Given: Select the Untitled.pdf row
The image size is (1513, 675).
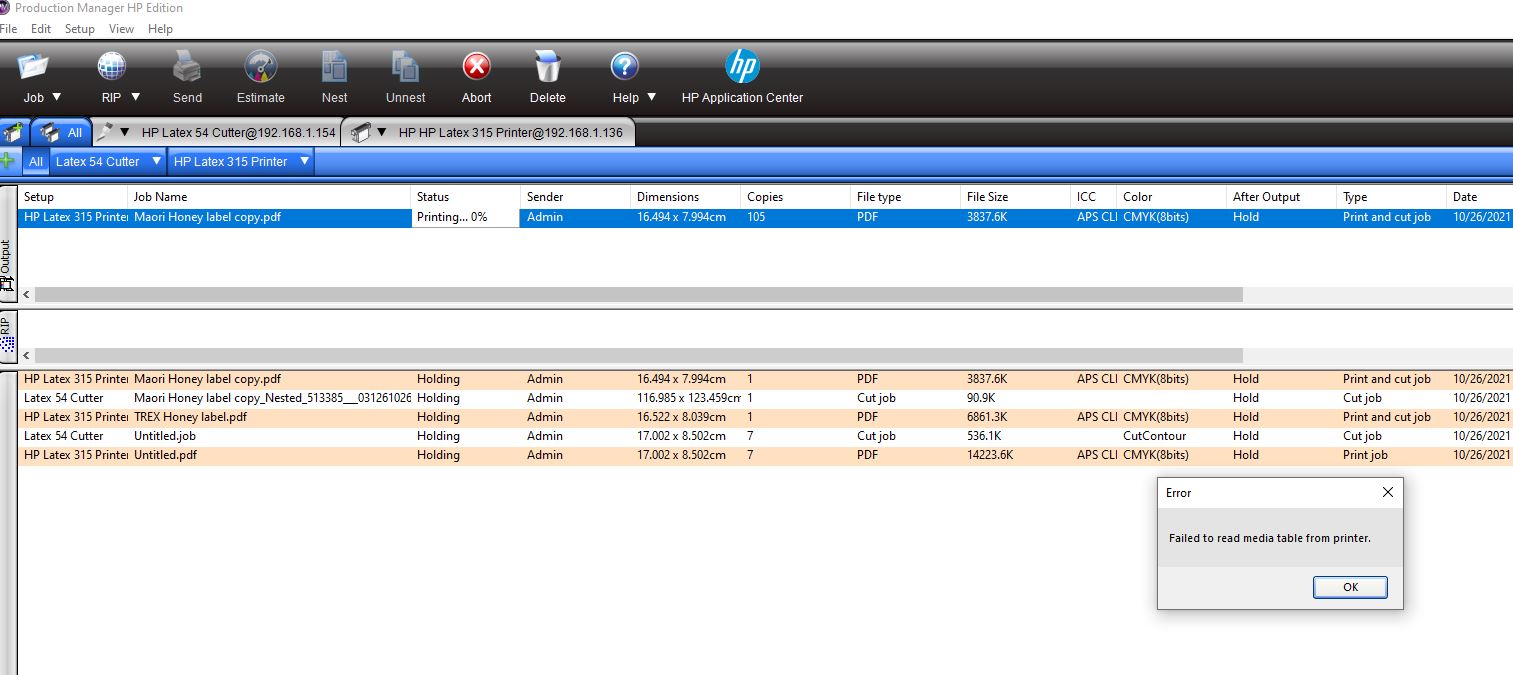Looking at the screenshot, I should point(765,455).
